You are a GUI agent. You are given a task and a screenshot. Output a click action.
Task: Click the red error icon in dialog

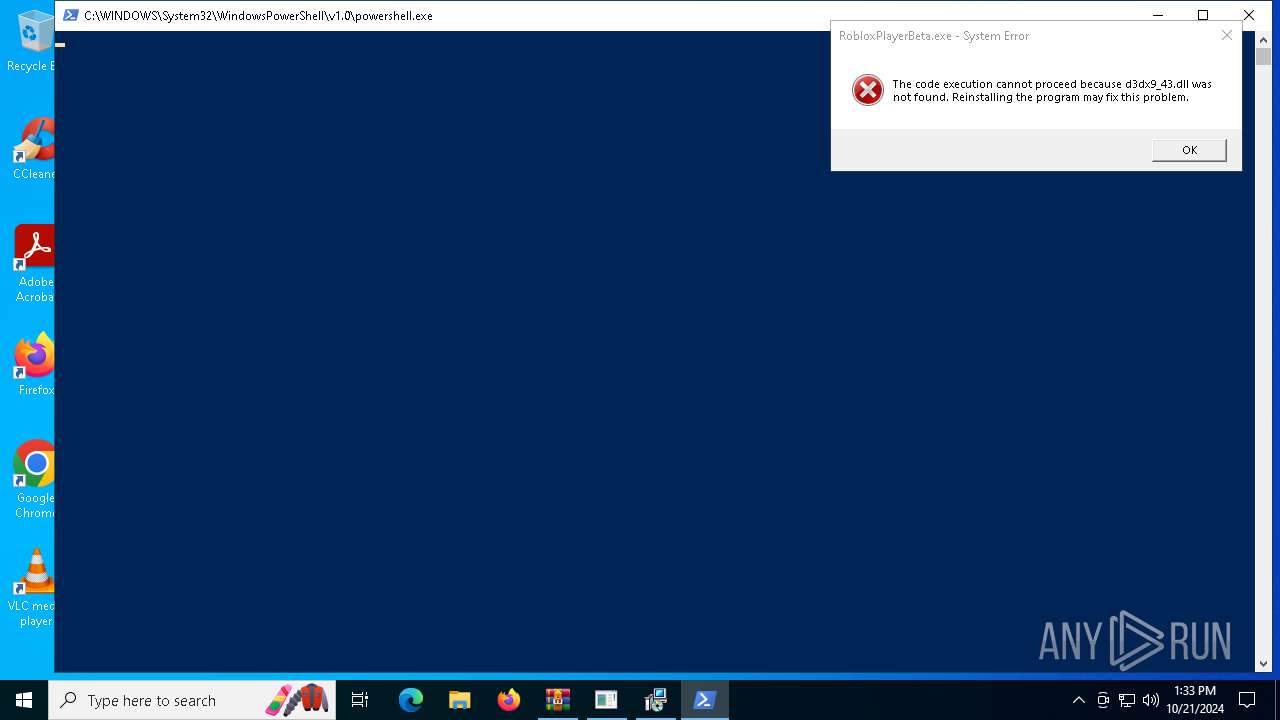point(867,90)
